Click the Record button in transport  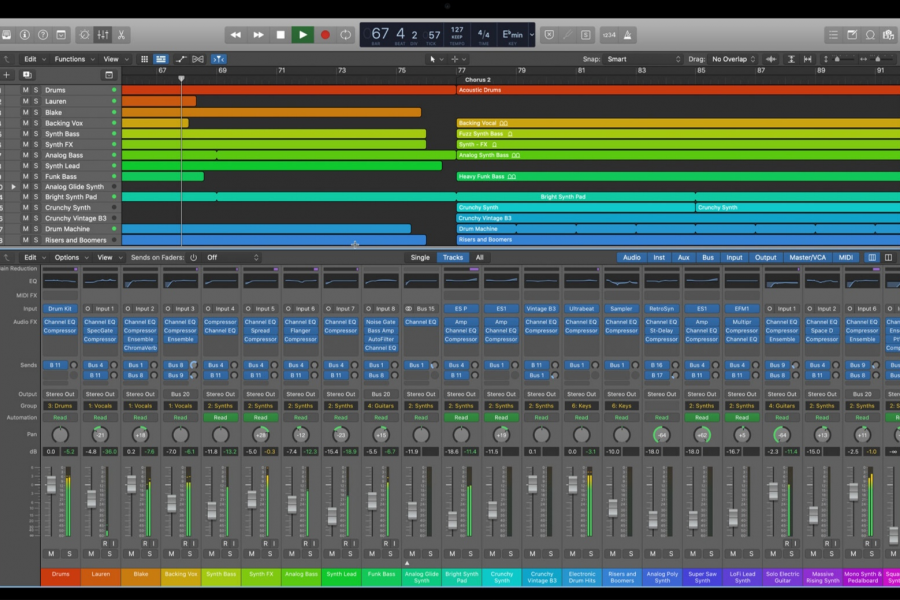click(325, 35)
